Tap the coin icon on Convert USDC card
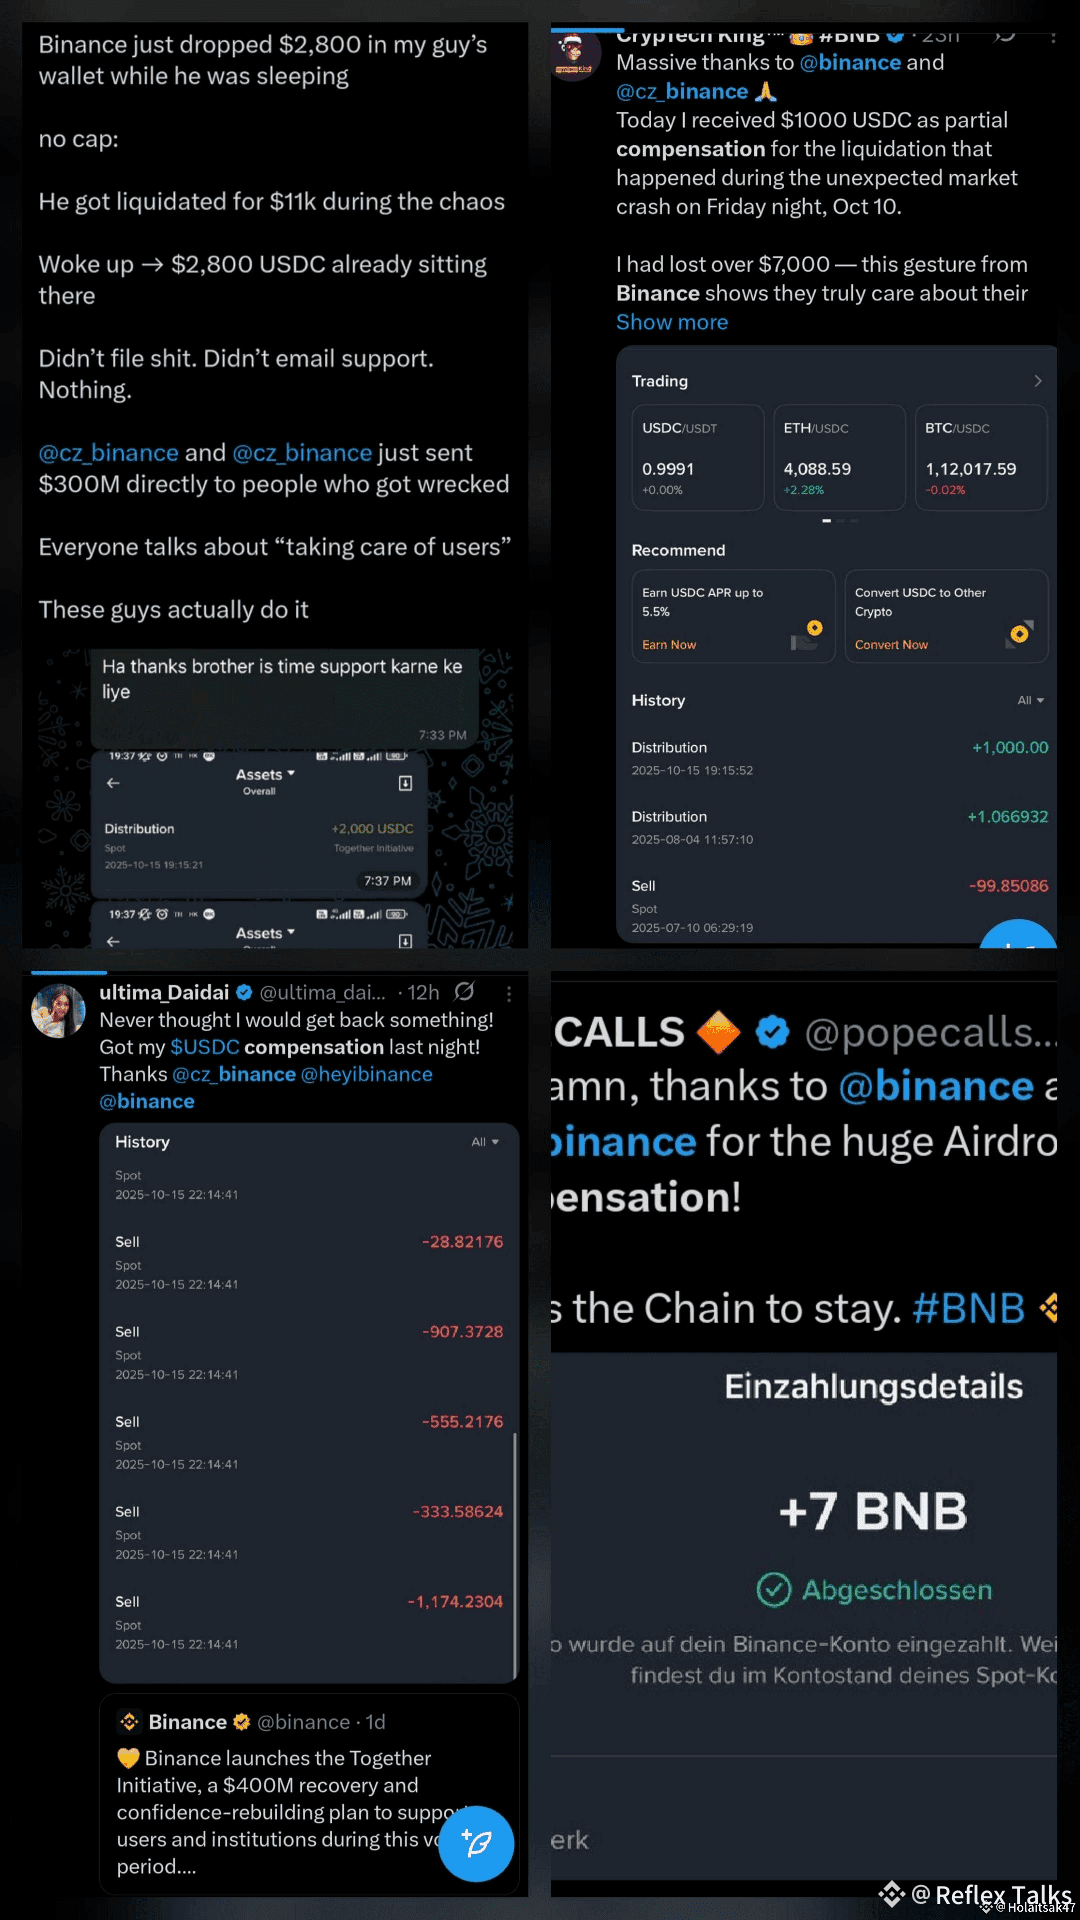The width and height of the screenshot is (1080, 1920). pyautogui.click(x=1018, y=634)
